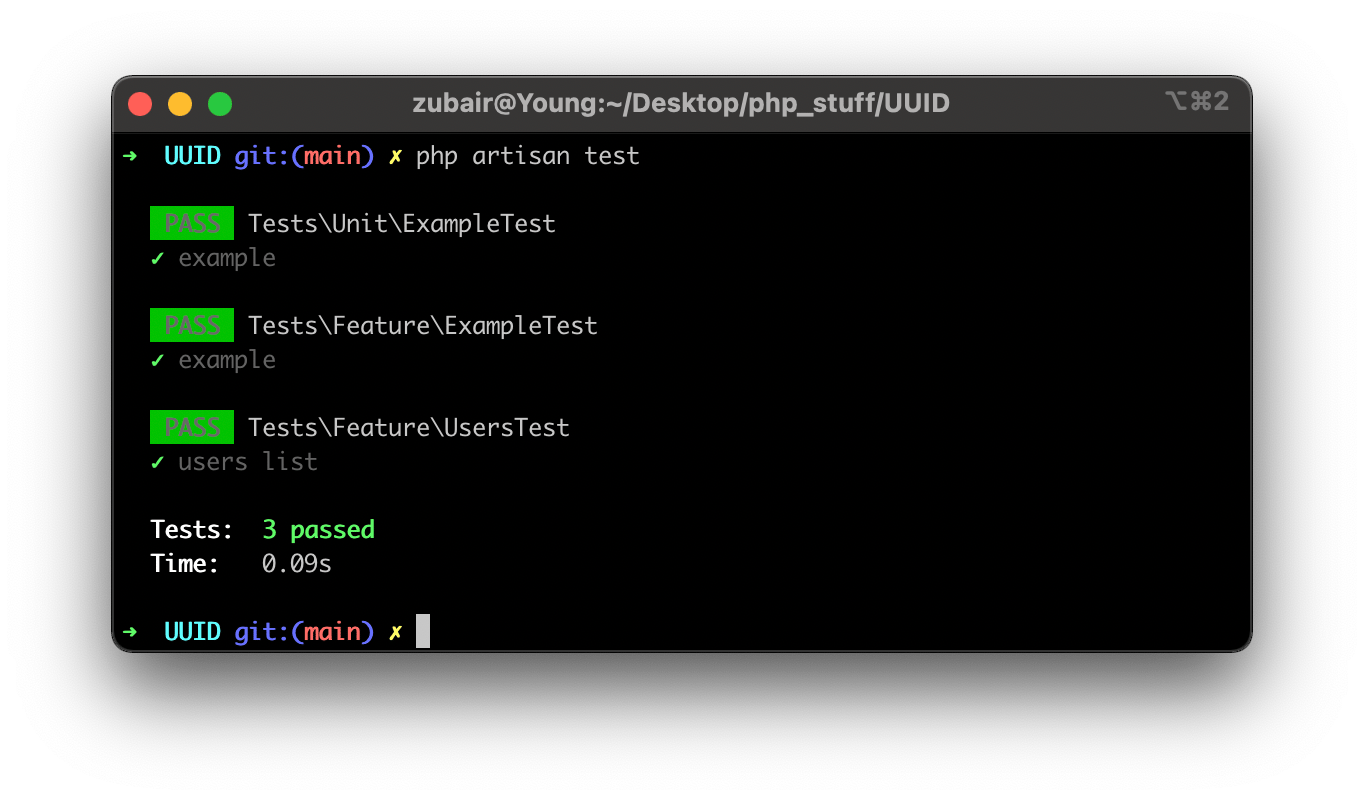Click the '0.09s' time value

295,563
